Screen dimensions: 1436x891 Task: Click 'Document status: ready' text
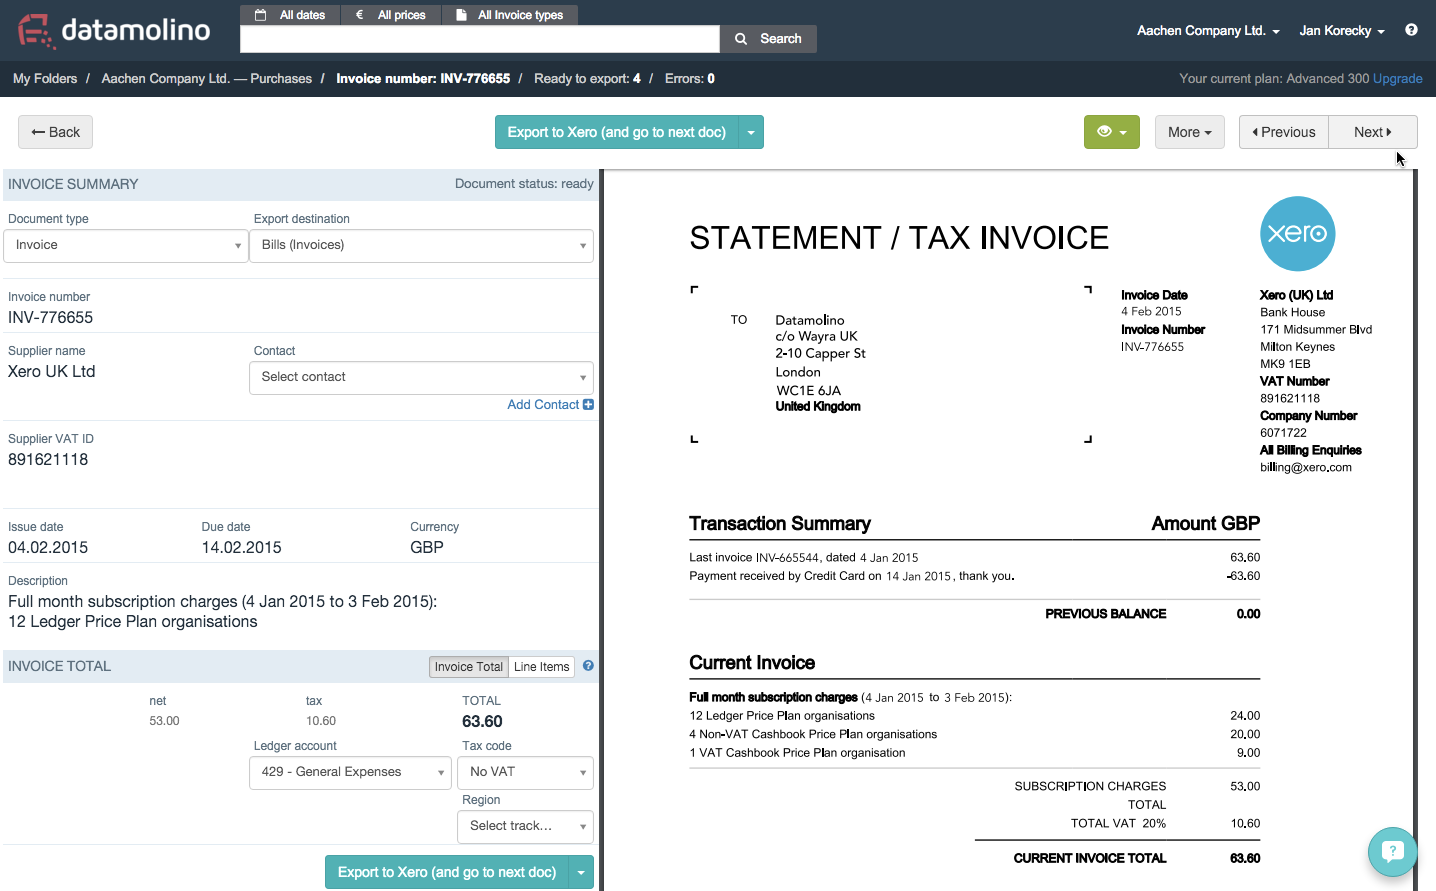click(x=524, y=184)
